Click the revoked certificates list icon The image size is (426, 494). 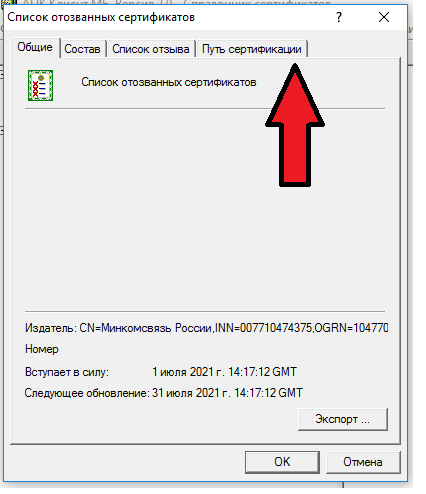point(40,85)
